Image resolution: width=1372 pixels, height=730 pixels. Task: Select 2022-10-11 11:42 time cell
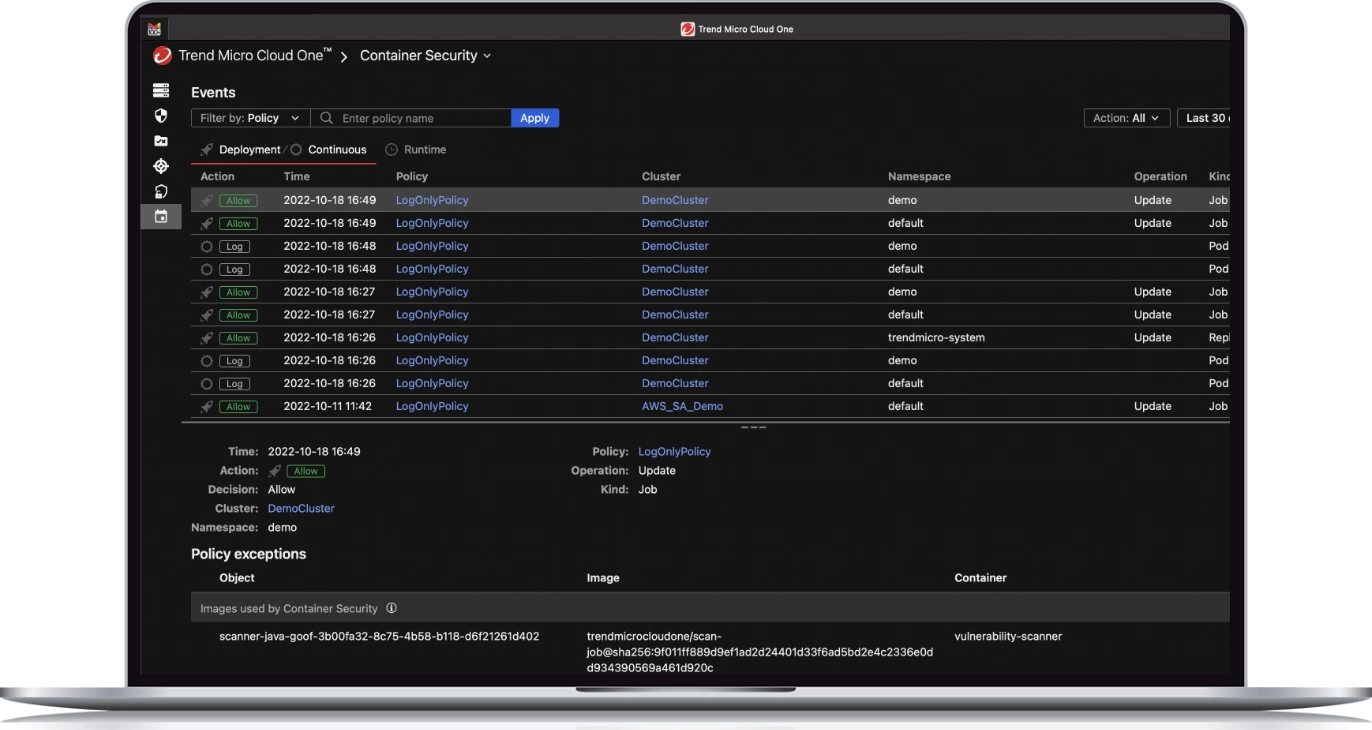point(327,407)
